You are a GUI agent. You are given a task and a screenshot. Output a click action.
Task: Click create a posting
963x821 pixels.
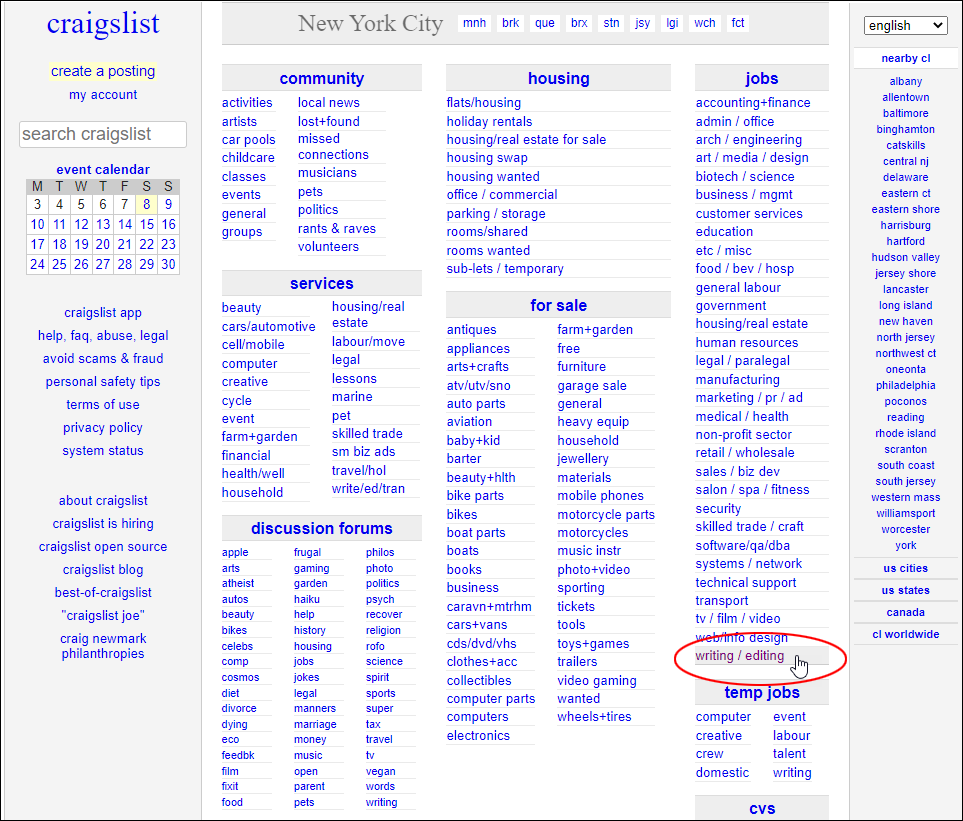point(103,71)
